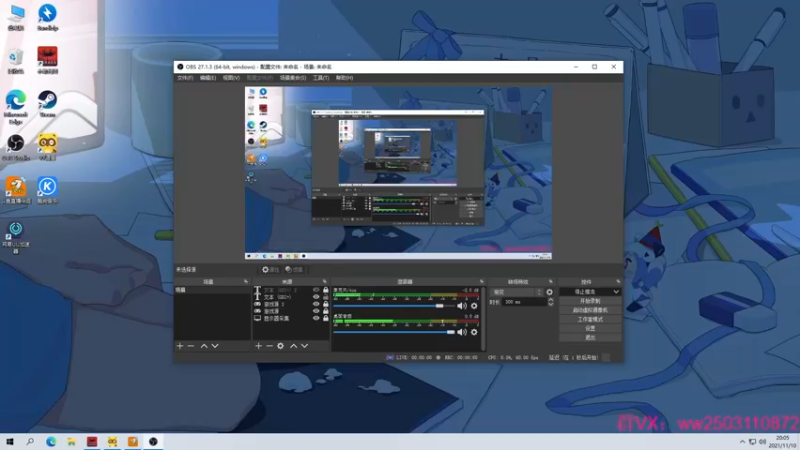Open blue K music app shortcut
Viewport: 800px width, 450px height.
47,190
